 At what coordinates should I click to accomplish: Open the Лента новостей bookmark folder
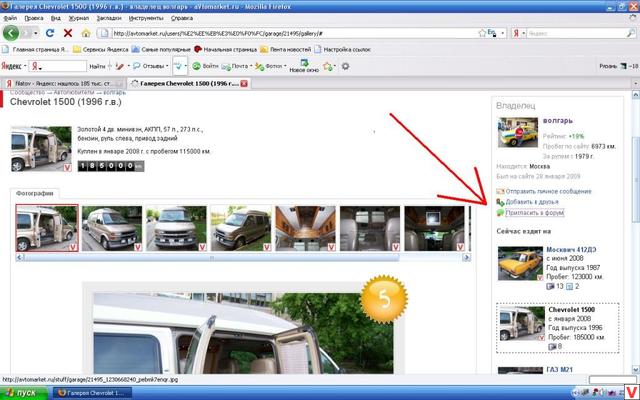(285, 49)
